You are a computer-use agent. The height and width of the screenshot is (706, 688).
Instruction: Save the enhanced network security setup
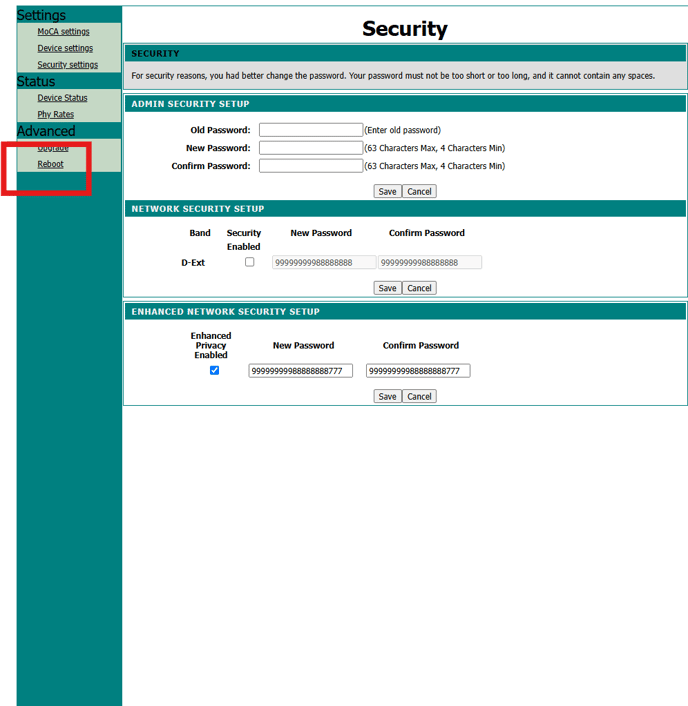(x=387, y=397)
